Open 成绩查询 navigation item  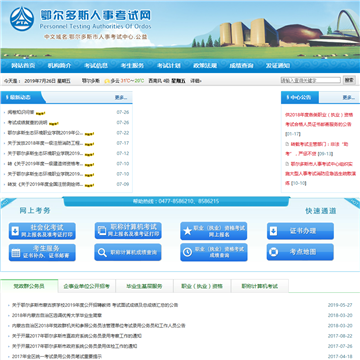pyautogui.click(x=241, y=66)
